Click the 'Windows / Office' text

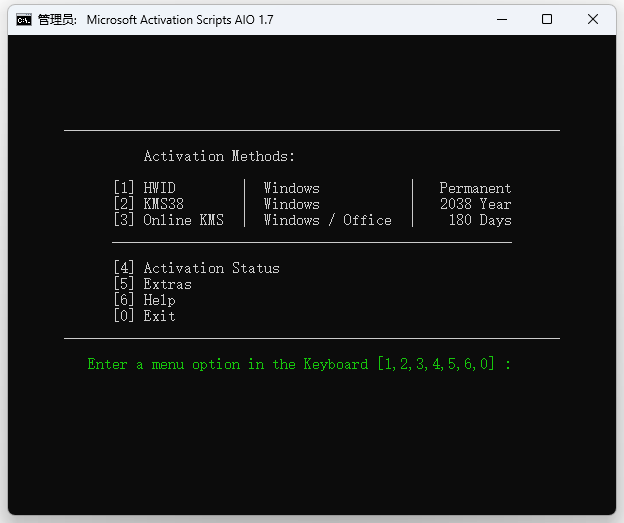pyautogui.click(x=328, y=220)
